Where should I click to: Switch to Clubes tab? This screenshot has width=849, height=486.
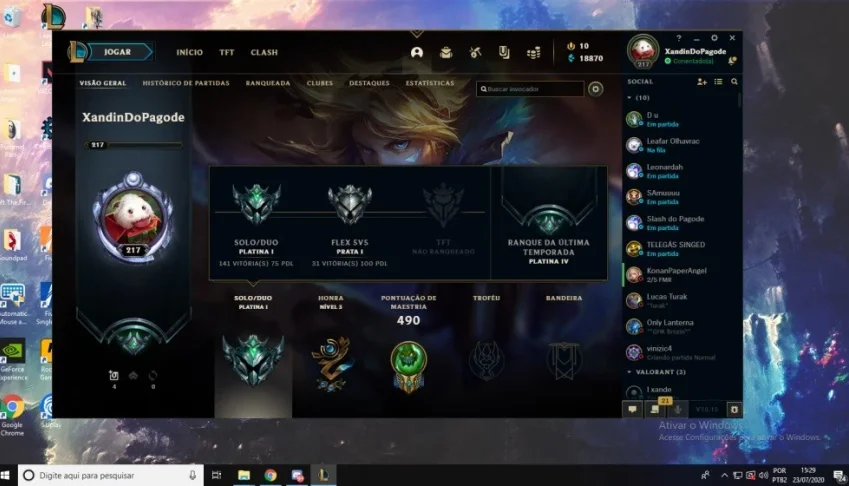pyautogui.click(x=320, y=83)
